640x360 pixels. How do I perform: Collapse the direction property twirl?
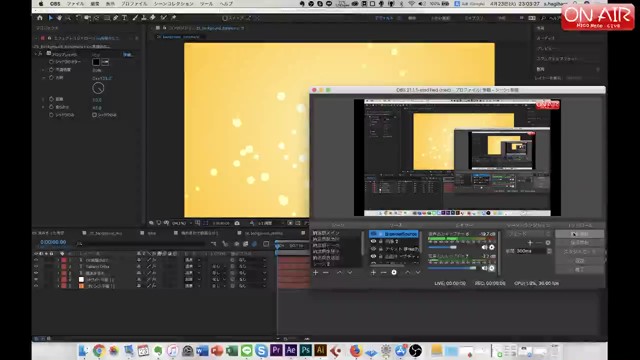click(43, 78)
